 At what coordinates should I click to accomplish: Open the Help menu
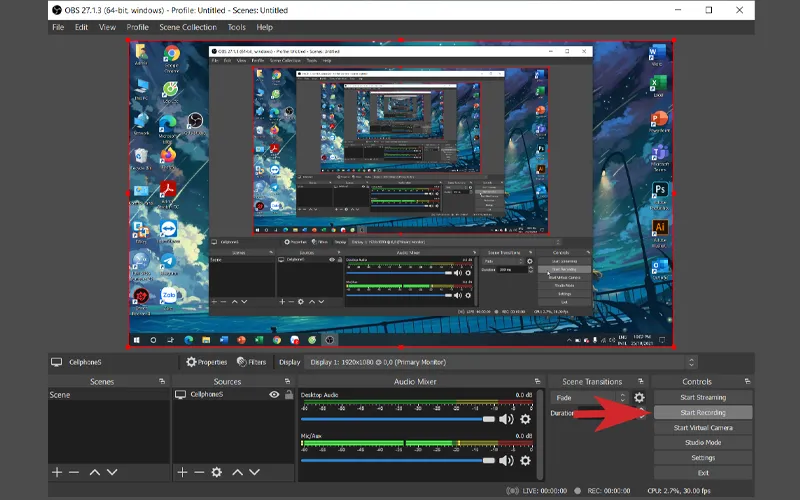pyautogui.click(x=265, y=27)
